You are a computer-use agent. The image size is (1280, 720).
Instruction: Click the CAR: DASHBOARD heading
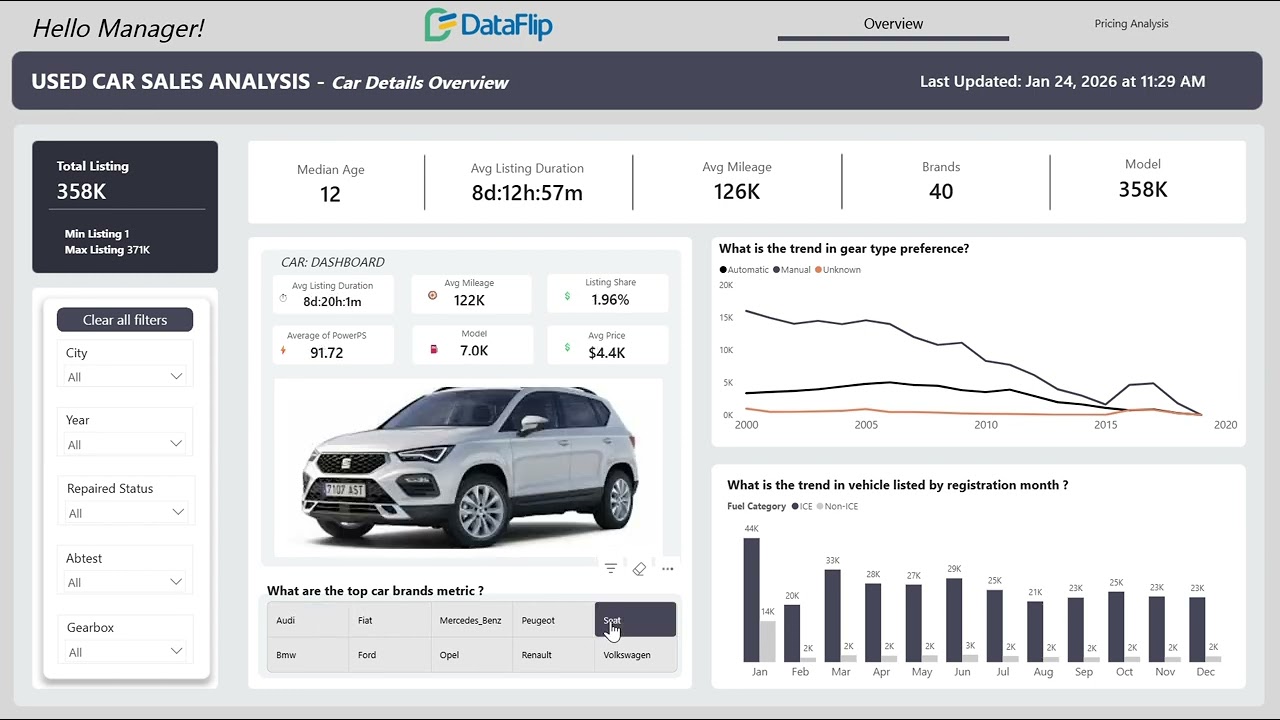332,263
